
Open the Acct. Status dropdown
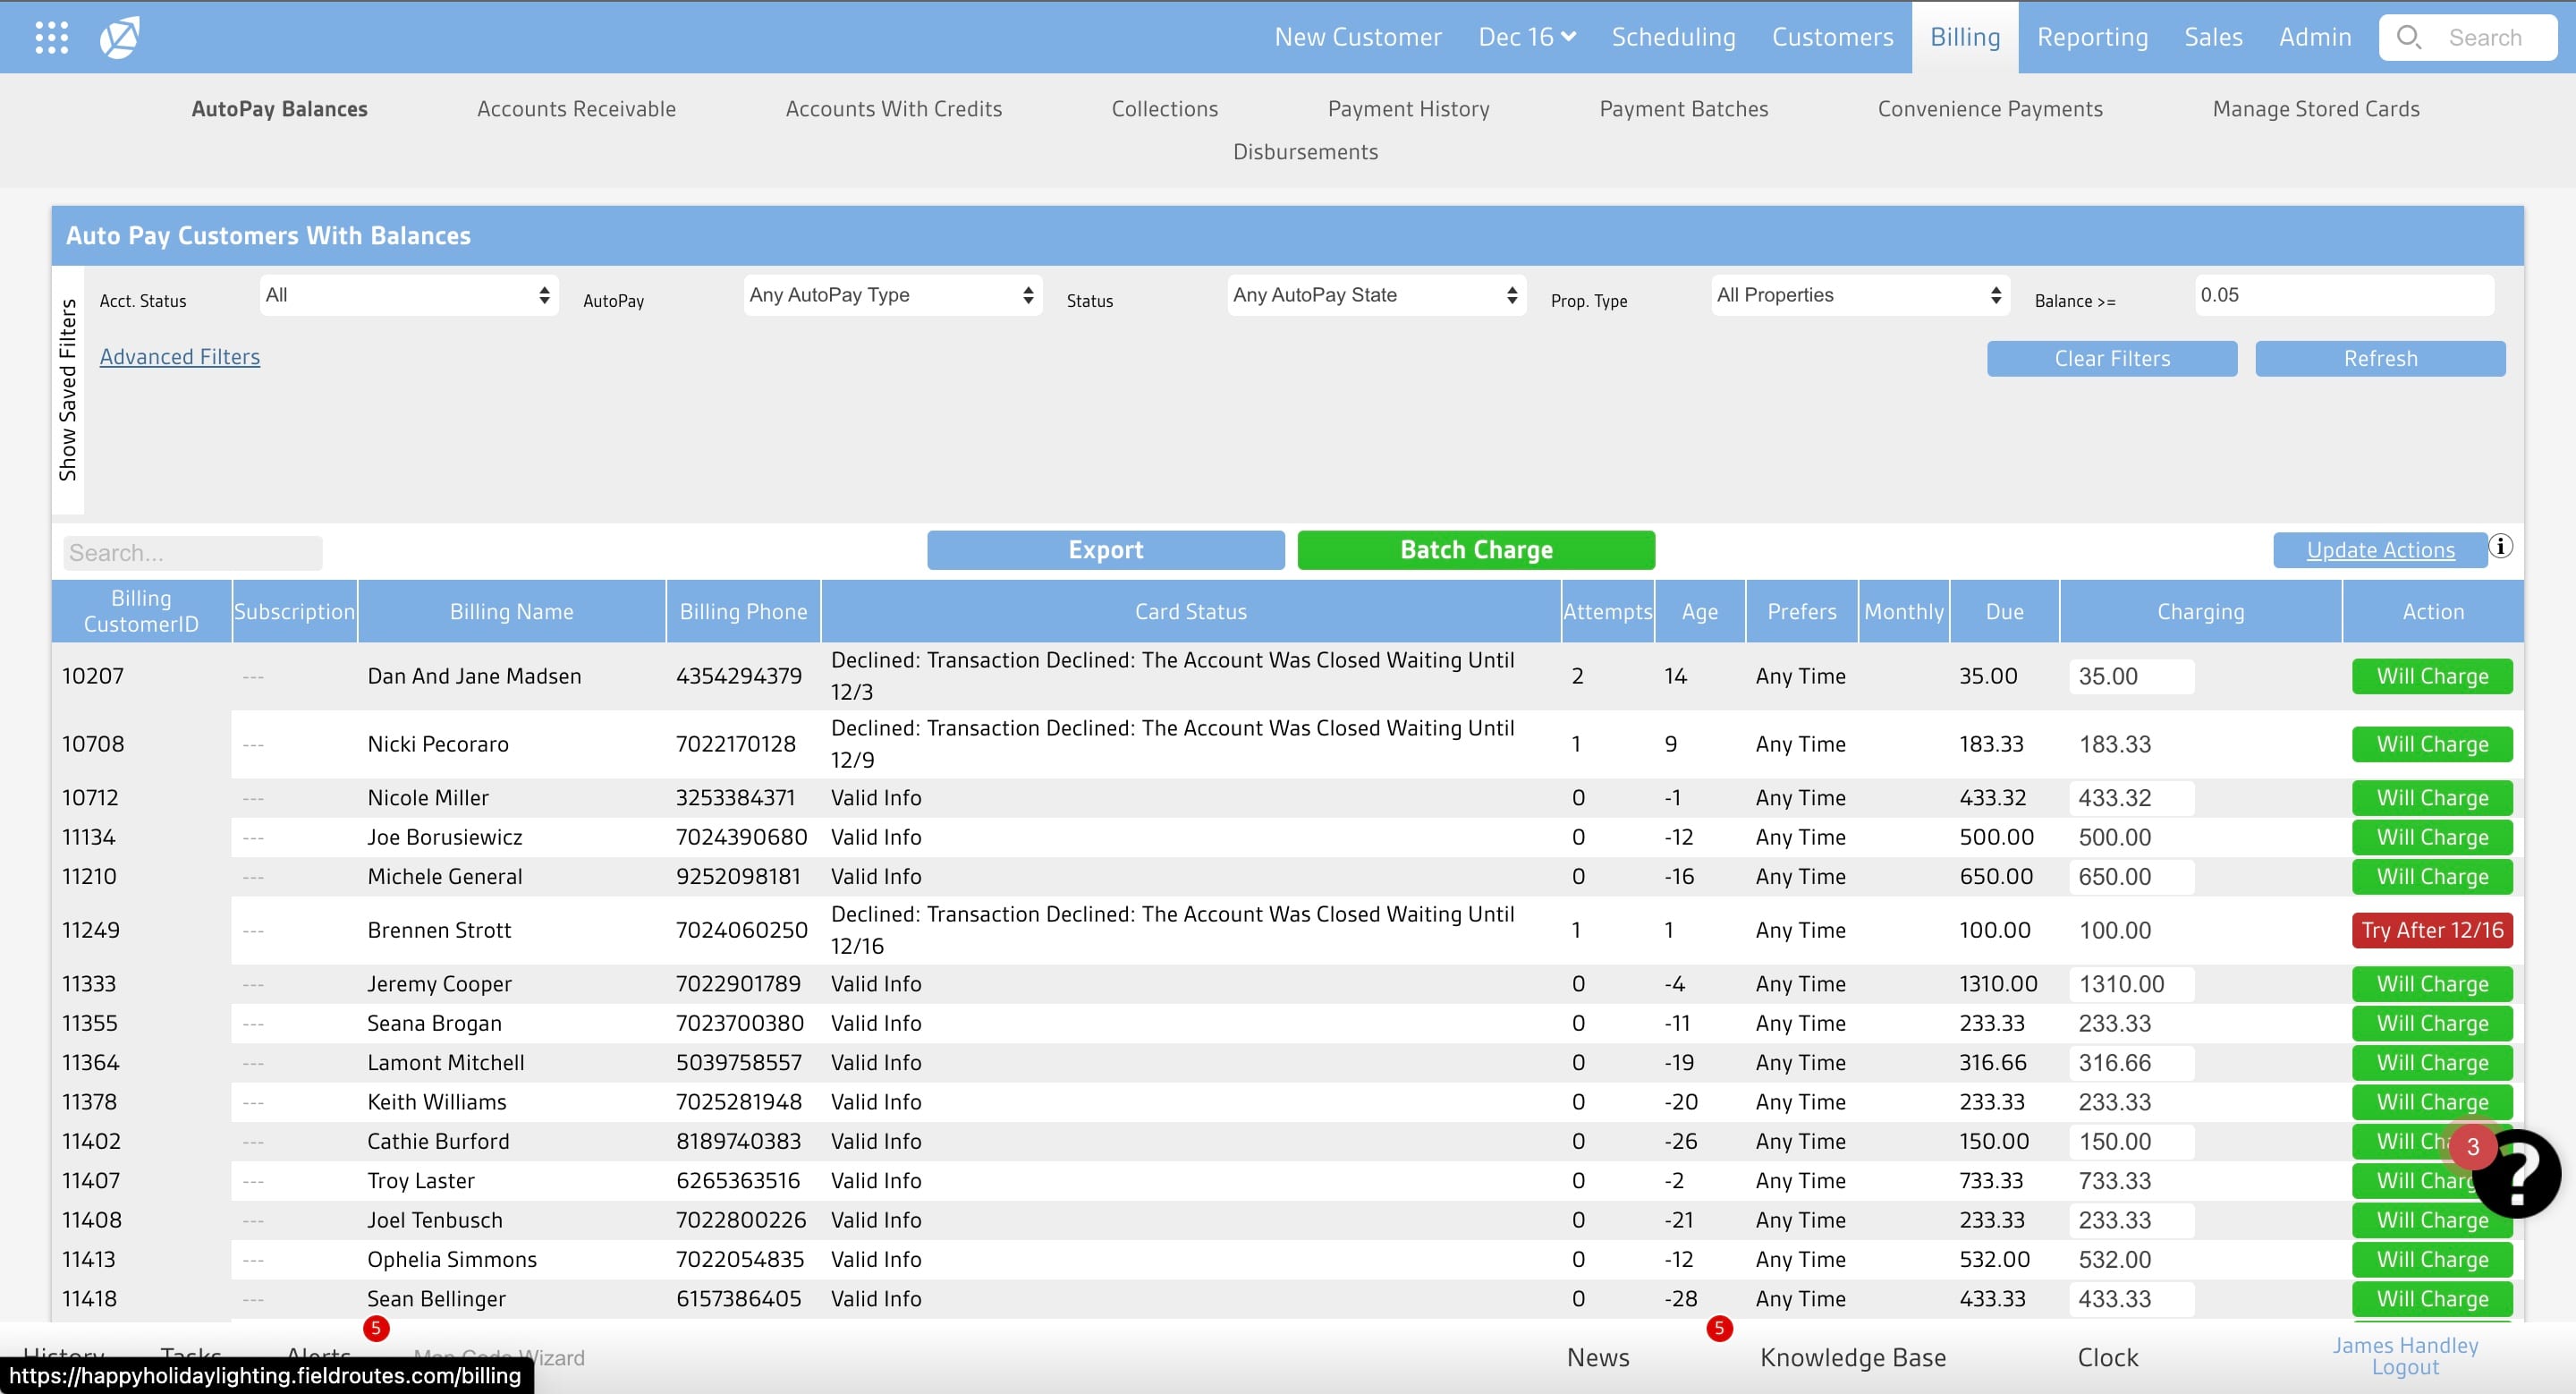(x=409, y=295)
